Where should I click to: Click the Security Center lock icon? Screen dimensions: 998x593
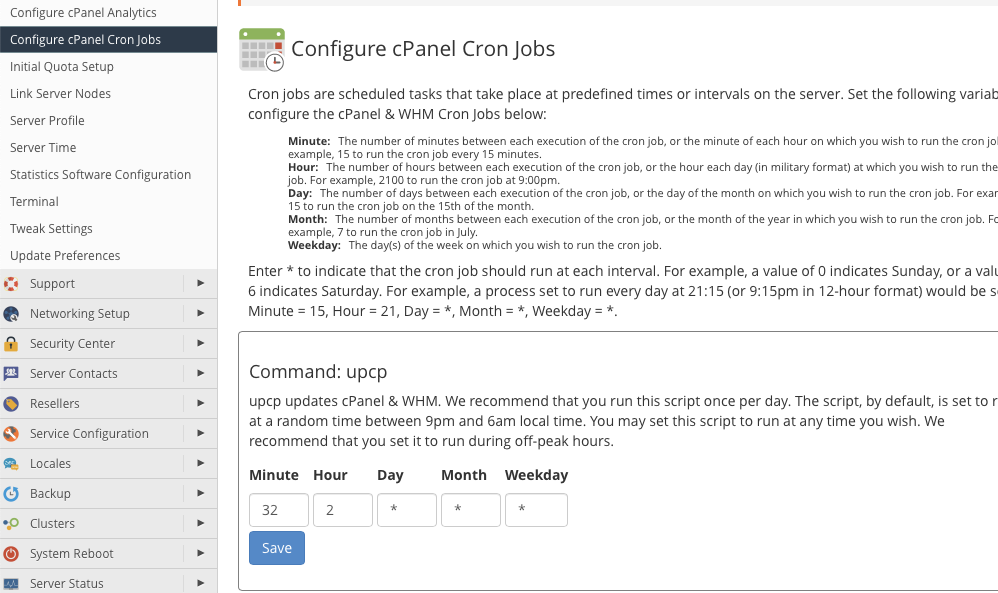(11, 344)
